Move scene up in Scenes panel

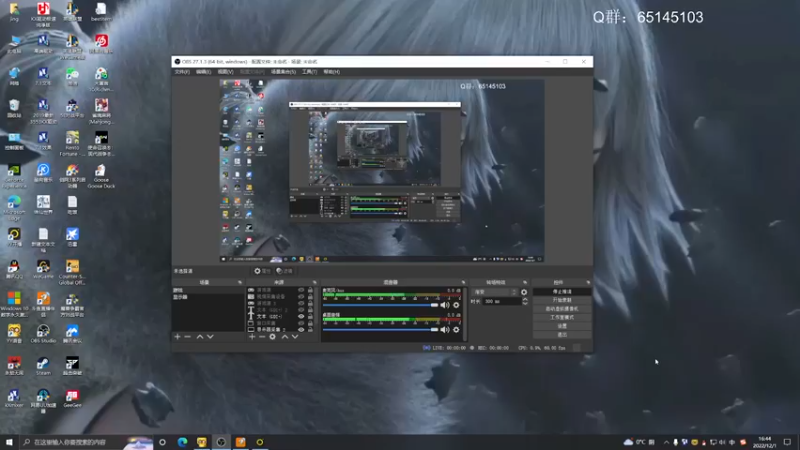point(200,337)
